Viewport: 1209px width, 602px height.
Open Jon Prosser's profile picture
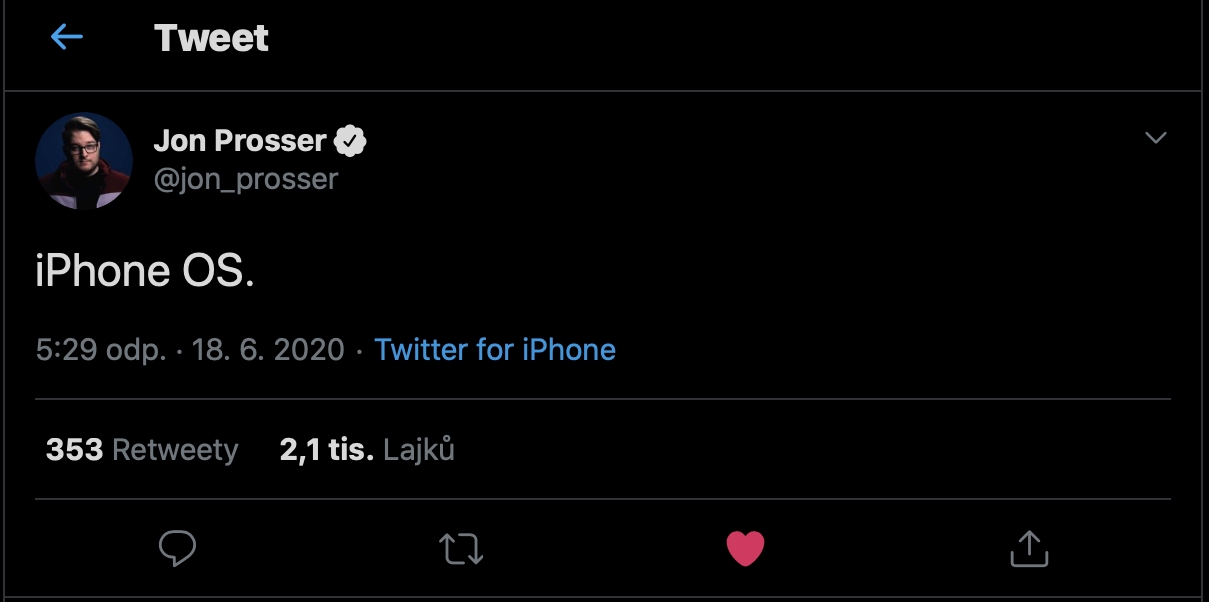(84, 160)
